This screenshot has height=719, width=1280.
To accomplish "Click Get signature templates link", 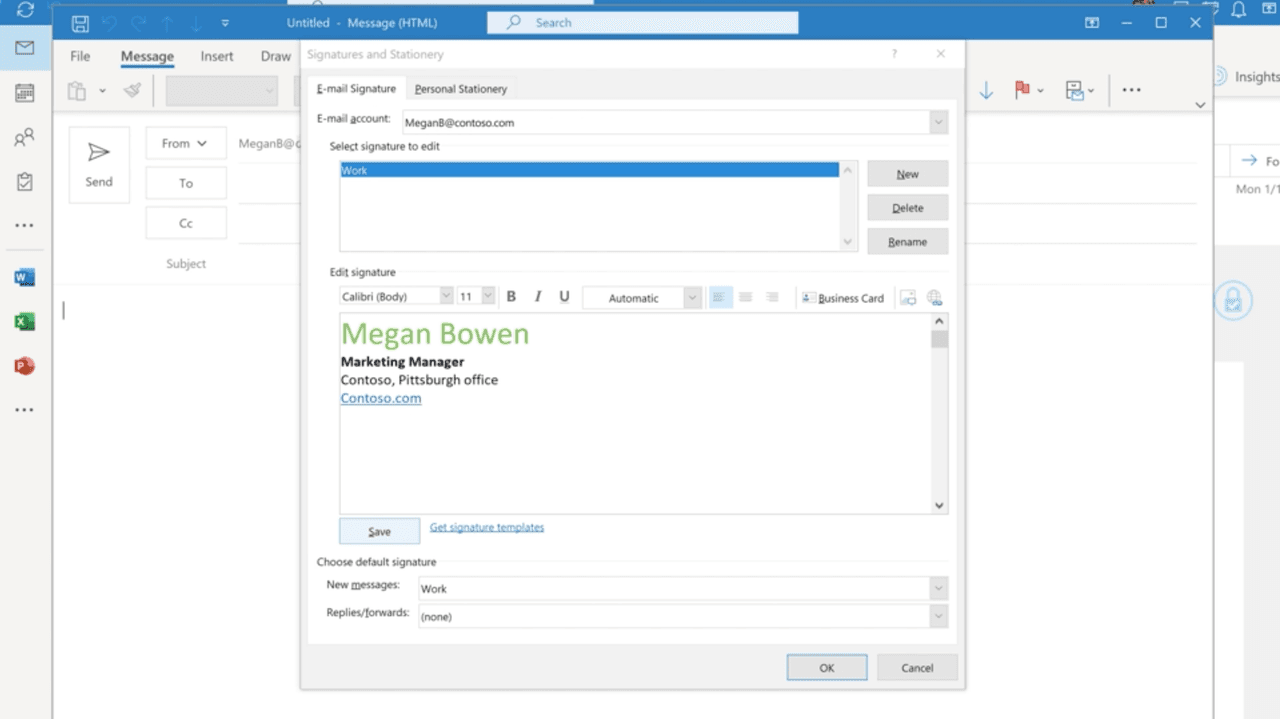I will (x=487, y=527).
